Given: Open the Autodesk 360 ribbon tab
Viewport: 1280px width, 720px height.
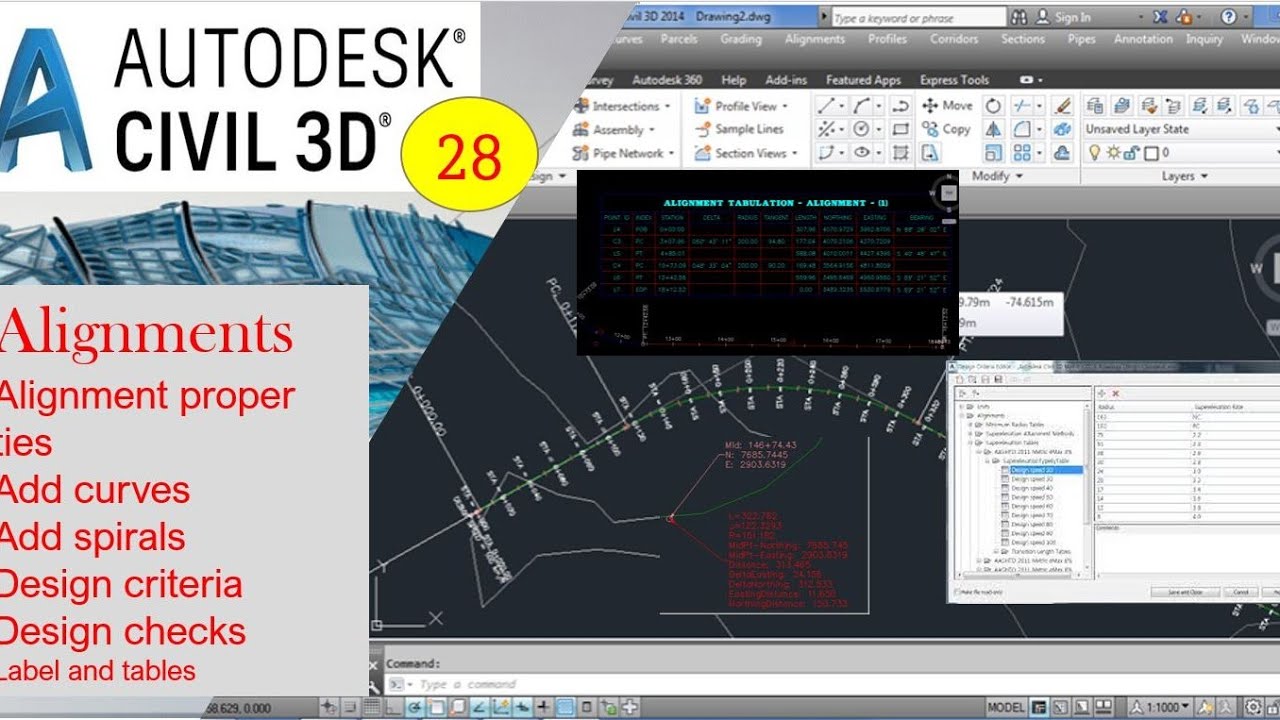Looking at the screenshot, I should click(667, 80).
